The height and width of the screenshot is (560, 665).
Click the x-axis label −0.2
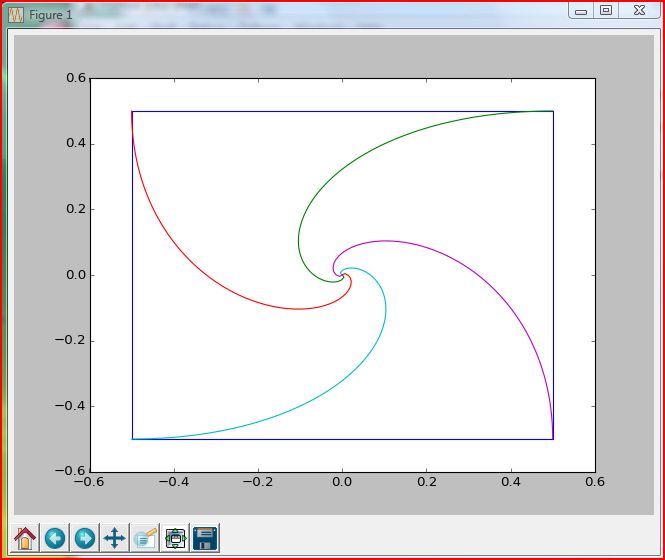(257, 482)
